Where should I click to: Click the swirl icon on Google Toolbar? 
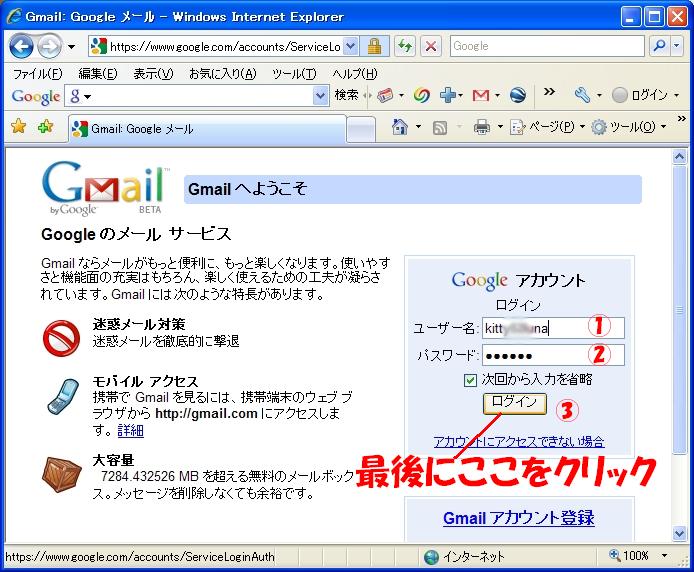pos(421,95)
